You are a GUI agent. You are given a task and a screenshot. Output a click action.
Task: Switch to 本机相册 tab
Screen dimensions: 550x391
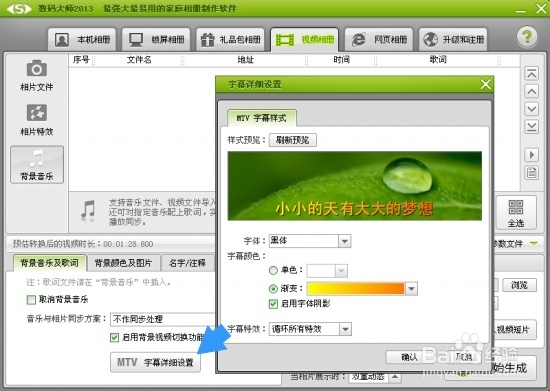[x=82, y=39]
